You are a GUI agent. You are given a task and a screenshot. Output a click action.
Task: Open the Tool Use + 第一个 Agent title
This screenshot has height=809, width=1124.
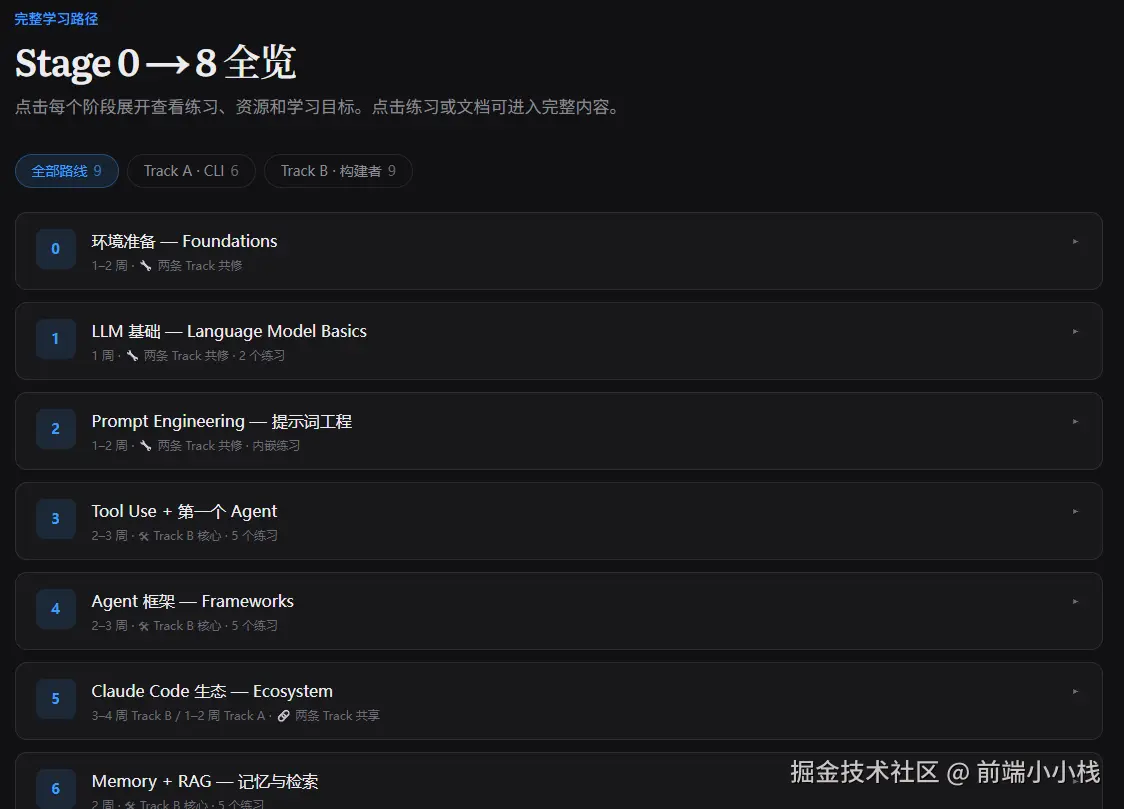pos(184,512)
